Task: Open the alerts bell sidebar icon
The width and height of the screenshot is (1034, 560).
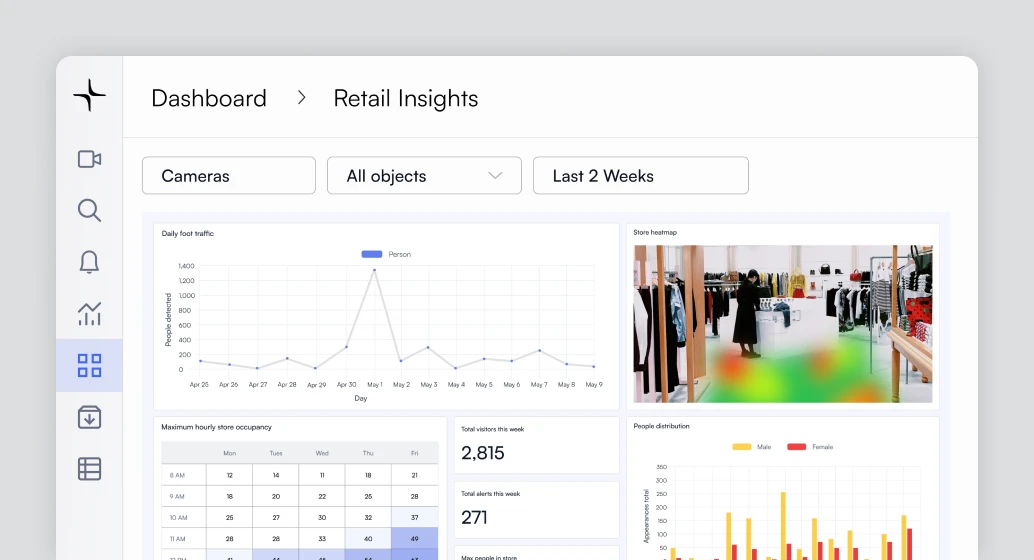Action: point(90,262)
